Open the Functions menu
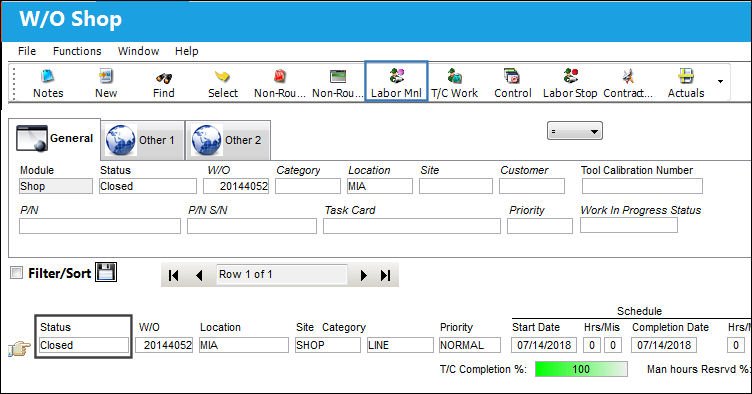Image resolution: width=752 pixels, height=394 pixels. [77, 51]
